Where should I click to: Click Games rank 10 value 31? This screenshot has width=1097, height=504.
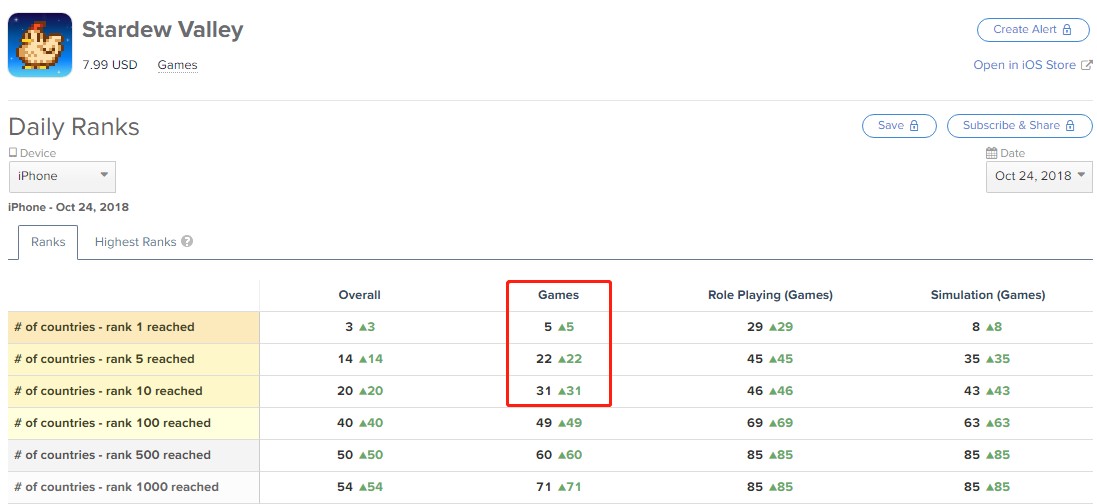point(544,391)
